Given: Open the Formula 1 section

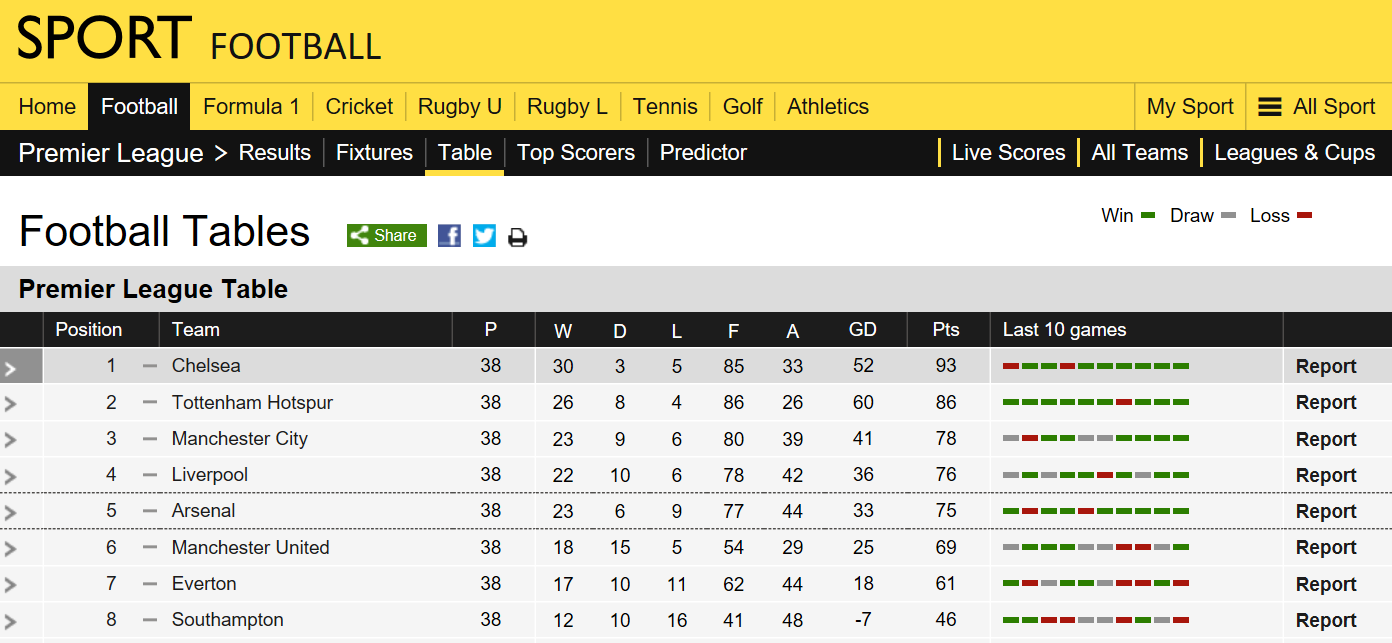Looking at the screenshot, I should click(x=251, y=107).
